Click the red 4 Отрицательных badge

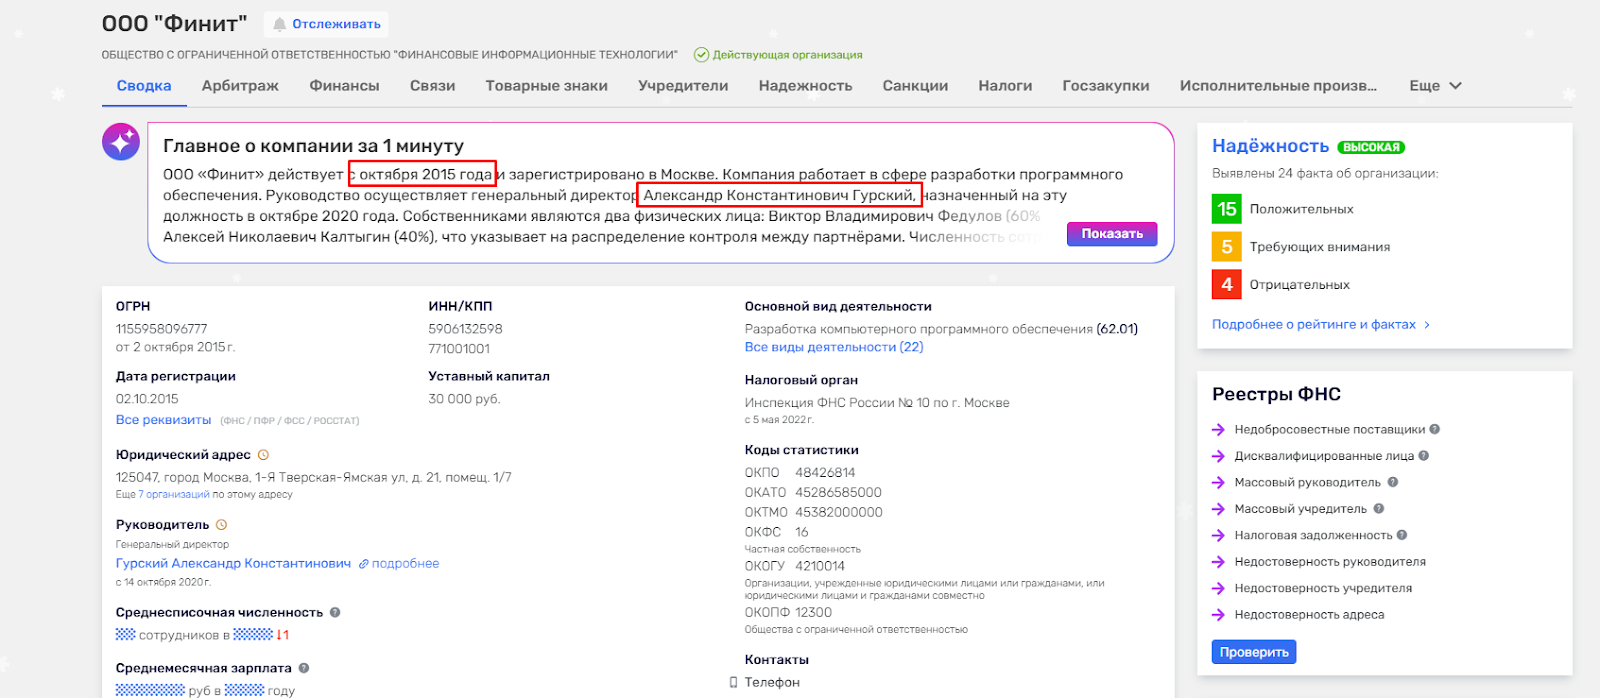[1226, 285]
